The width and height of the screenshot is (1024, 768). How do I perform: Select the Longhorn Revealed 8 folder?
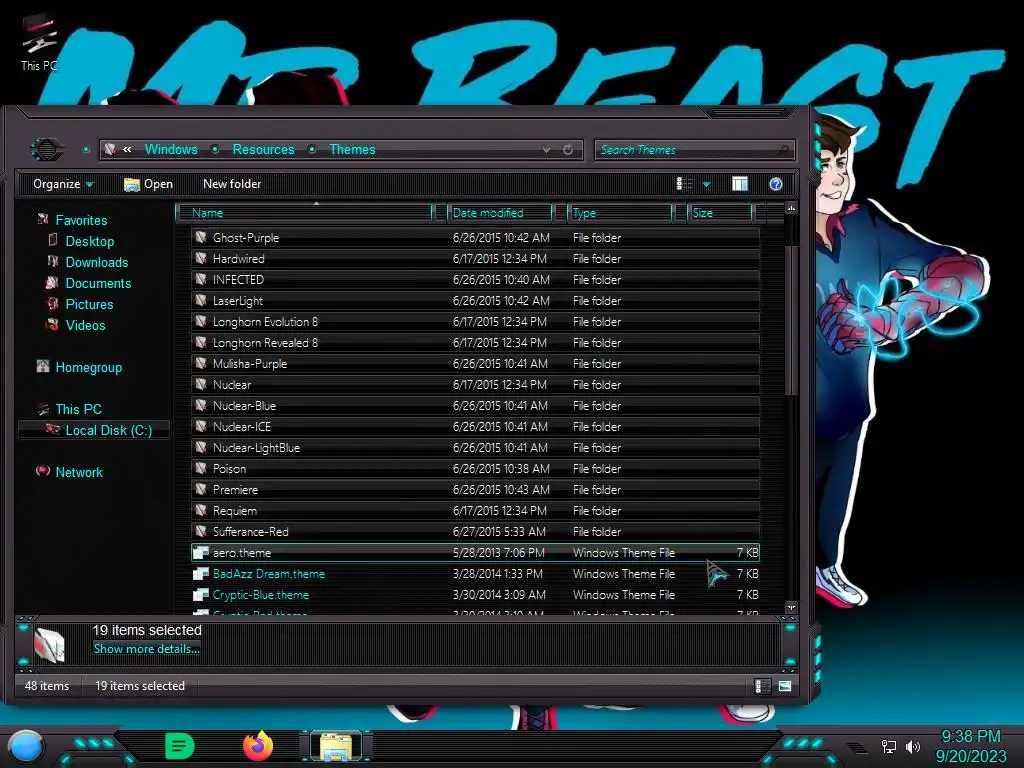tap(475, 343)
